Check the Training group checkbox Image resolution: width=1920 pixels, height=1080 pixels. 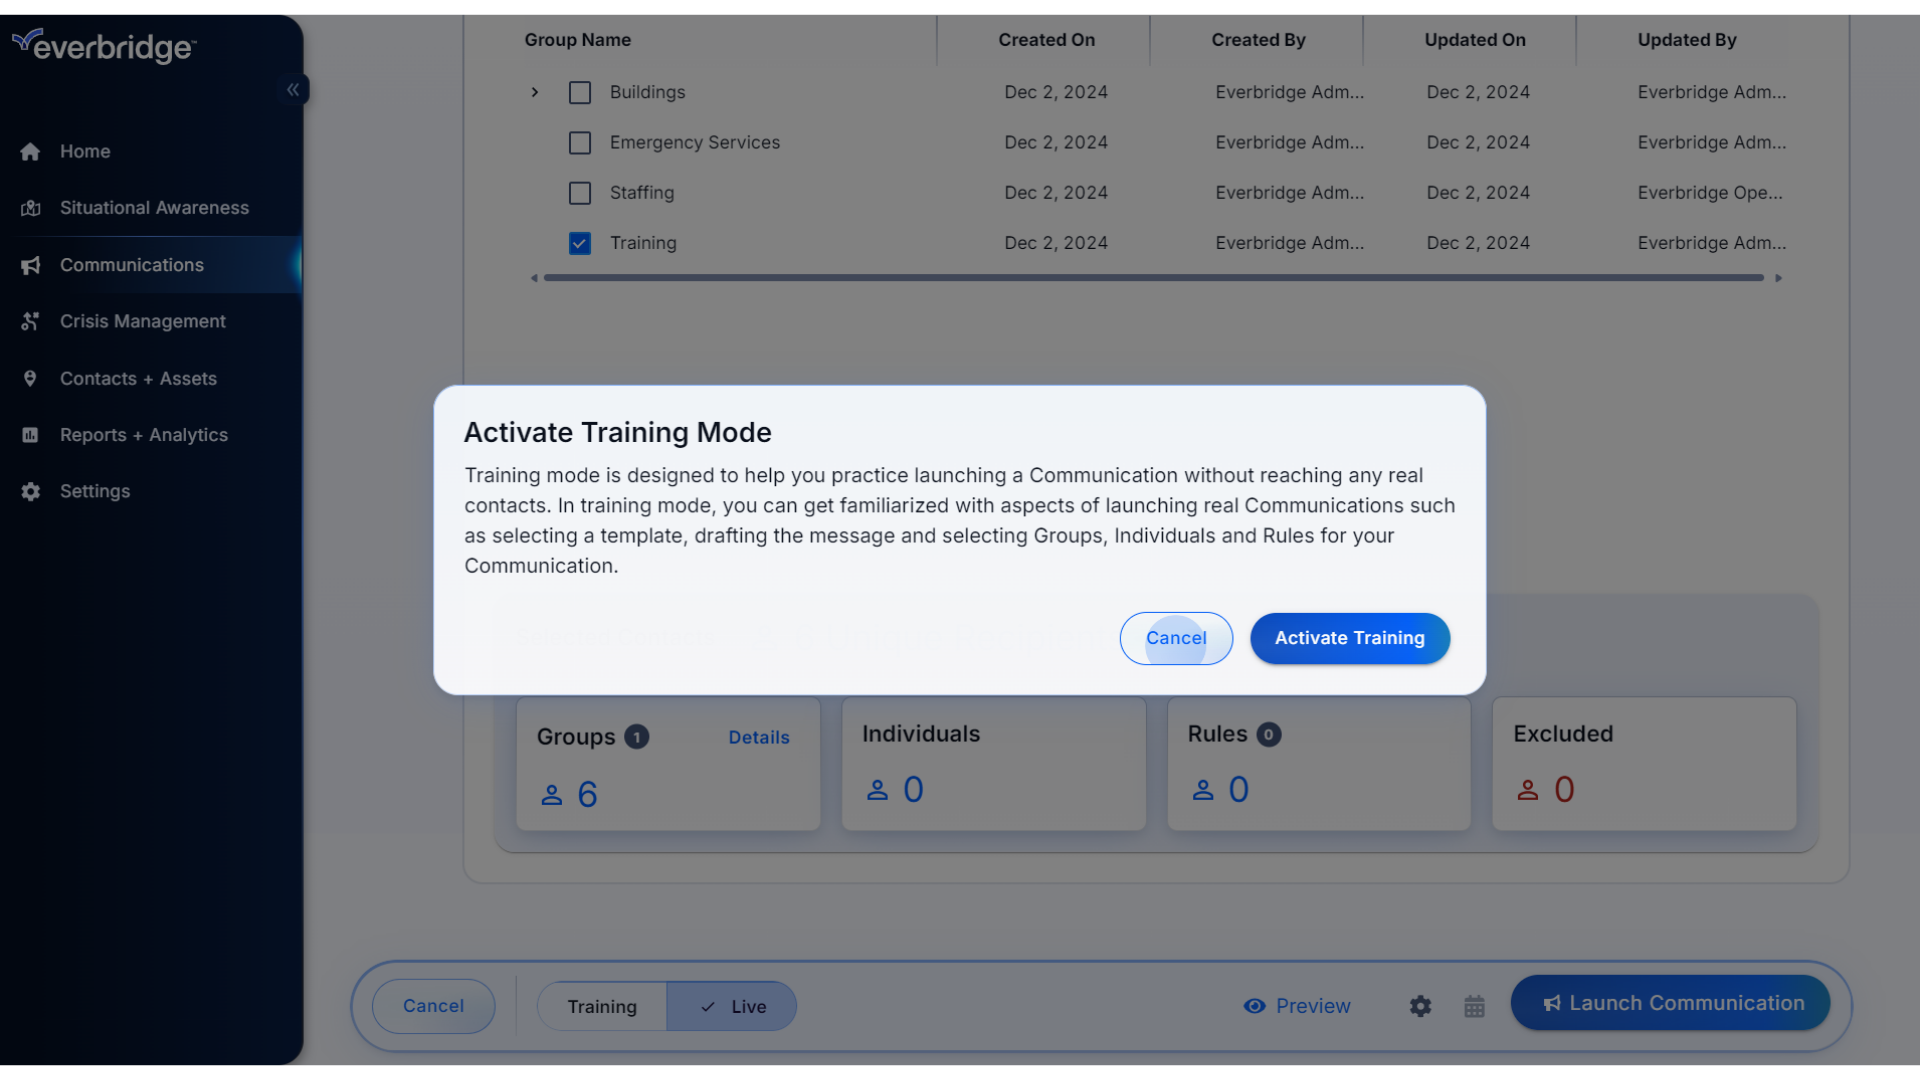pos(579,243)
